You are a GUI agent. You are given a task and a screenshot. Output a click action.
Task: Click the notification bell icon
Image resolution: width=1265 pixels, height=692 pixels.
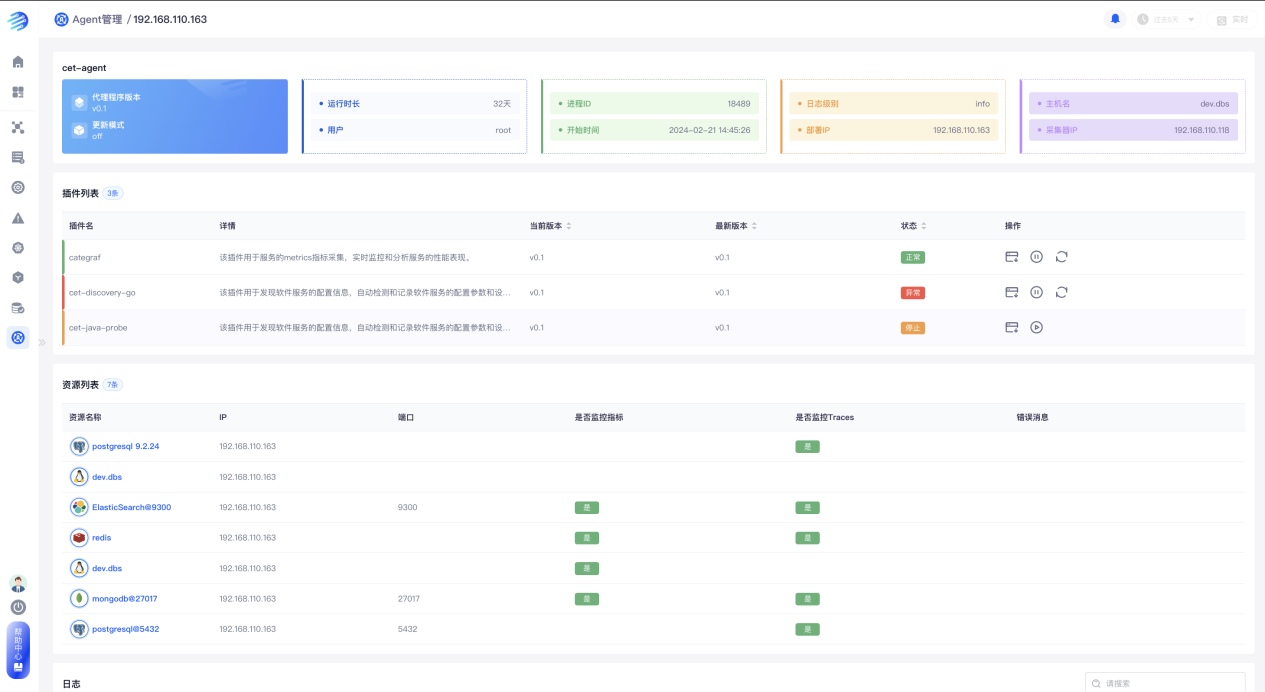pyautogui.click(x=1115, y=19)
